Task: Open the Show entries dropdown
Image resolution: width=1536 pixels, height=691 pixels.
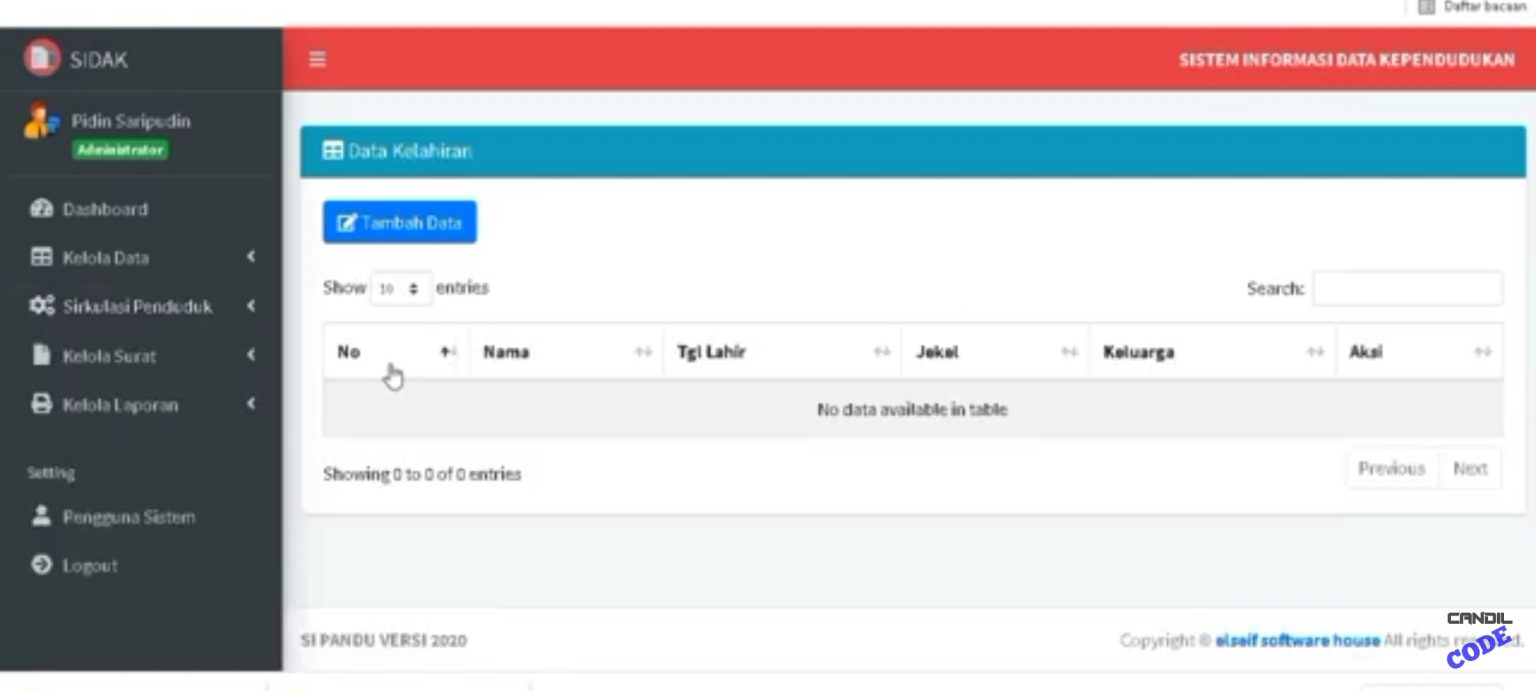Action: click(401, 288)
